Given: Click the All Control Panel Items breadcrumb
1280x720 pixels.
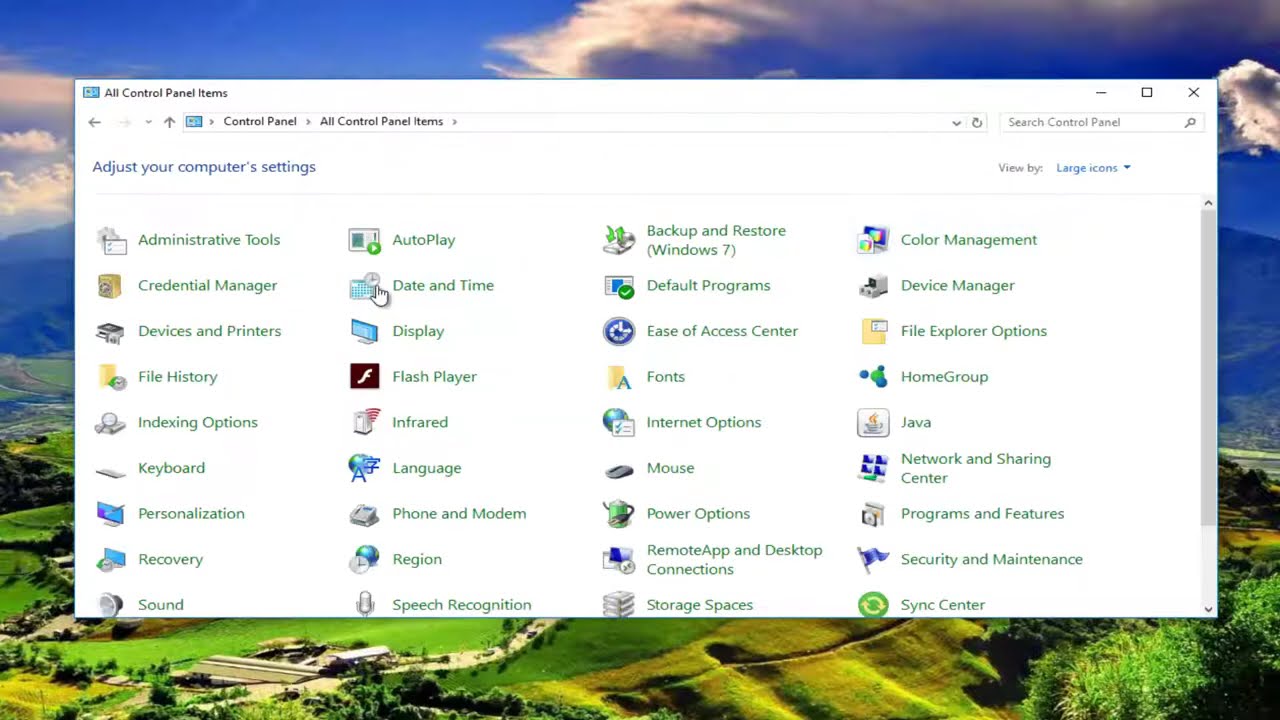Looking at the screenshot, I should coord(381,121).
